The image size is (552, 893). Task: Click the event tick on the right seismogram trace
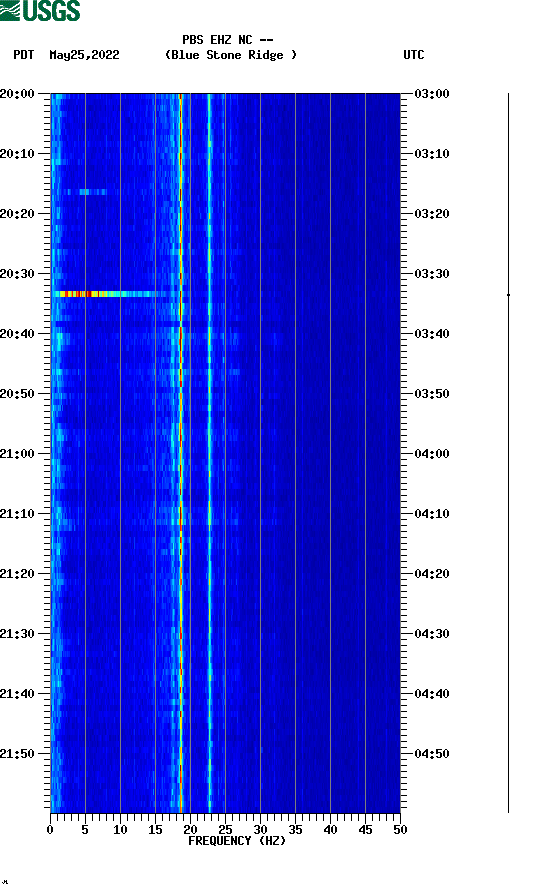pos(508,295)
